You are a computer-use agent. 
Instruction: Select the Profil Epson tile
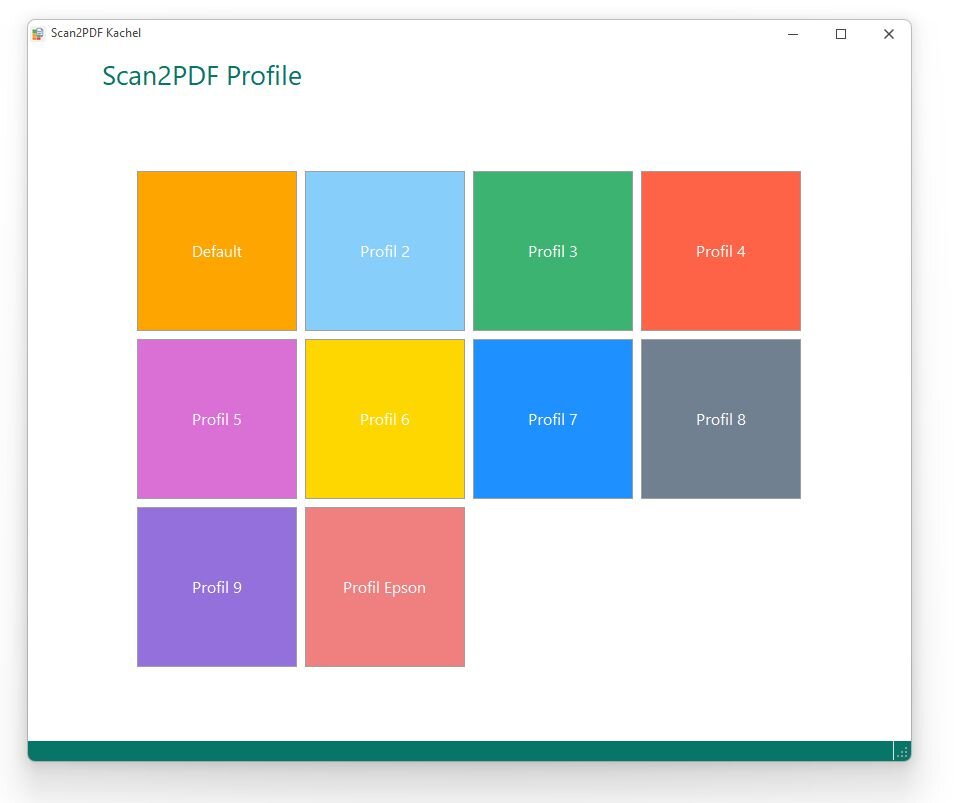[385, 587]
